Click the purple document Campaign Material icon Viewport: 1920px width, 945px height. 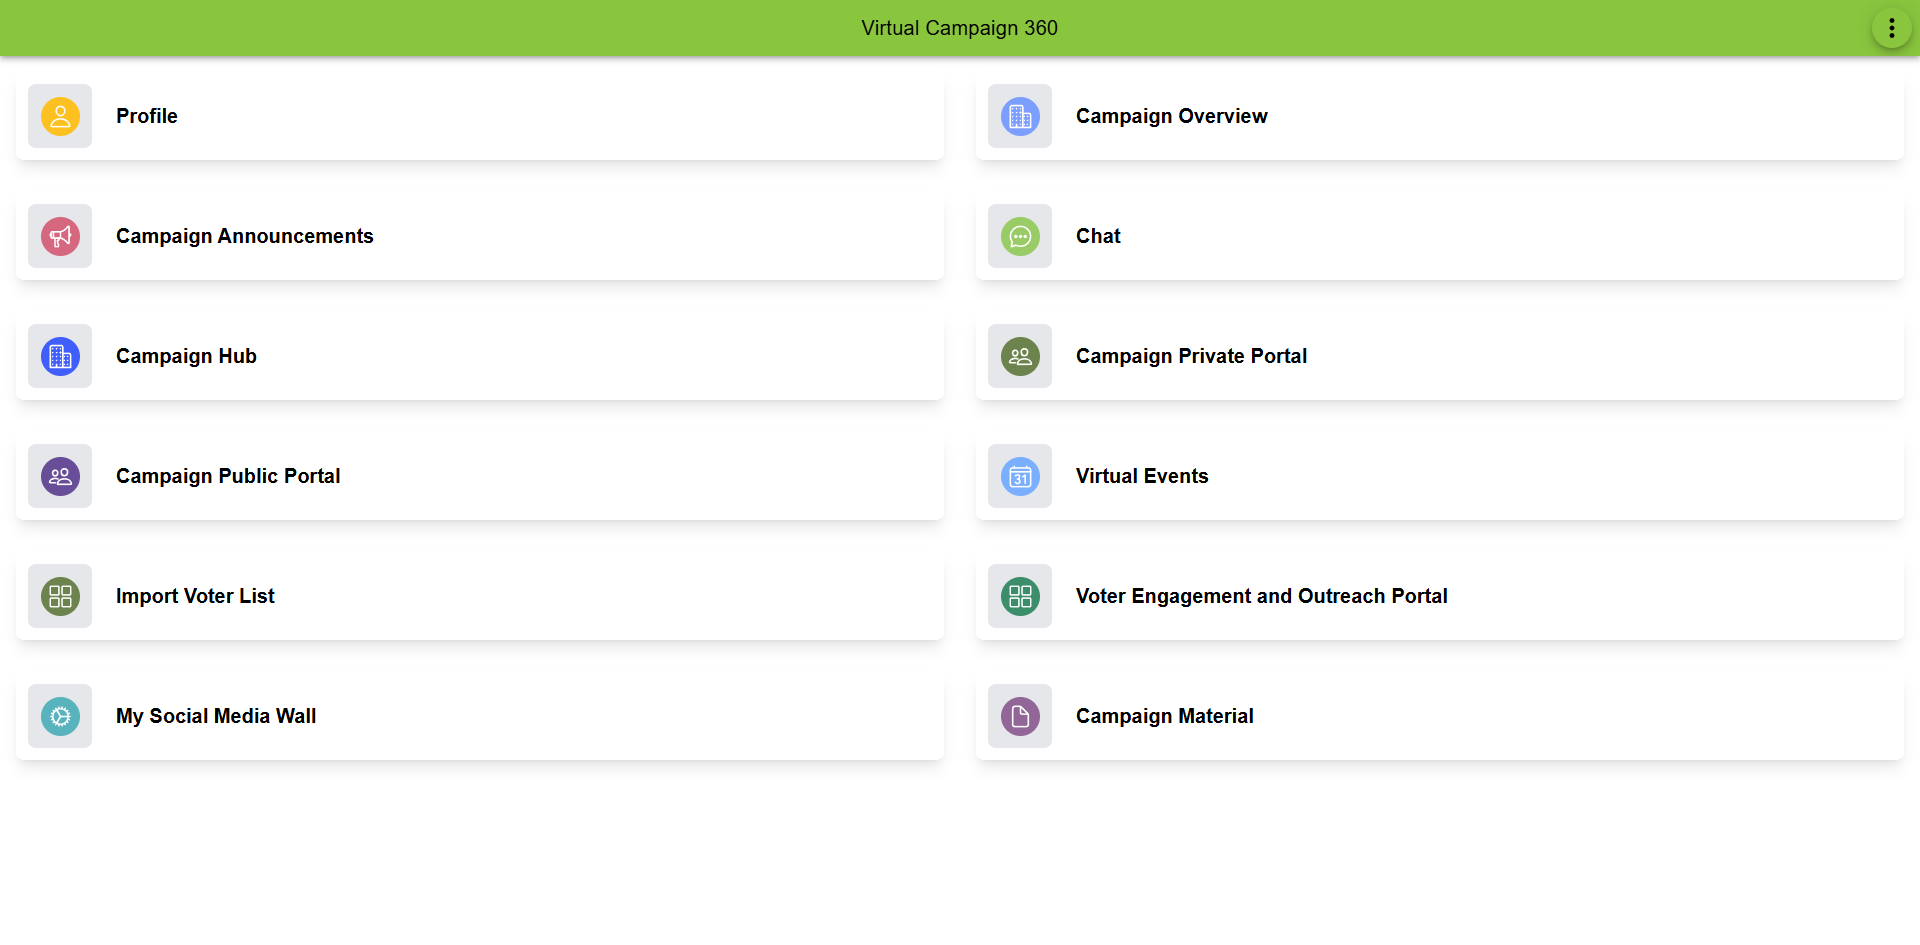coord(1020,716)
